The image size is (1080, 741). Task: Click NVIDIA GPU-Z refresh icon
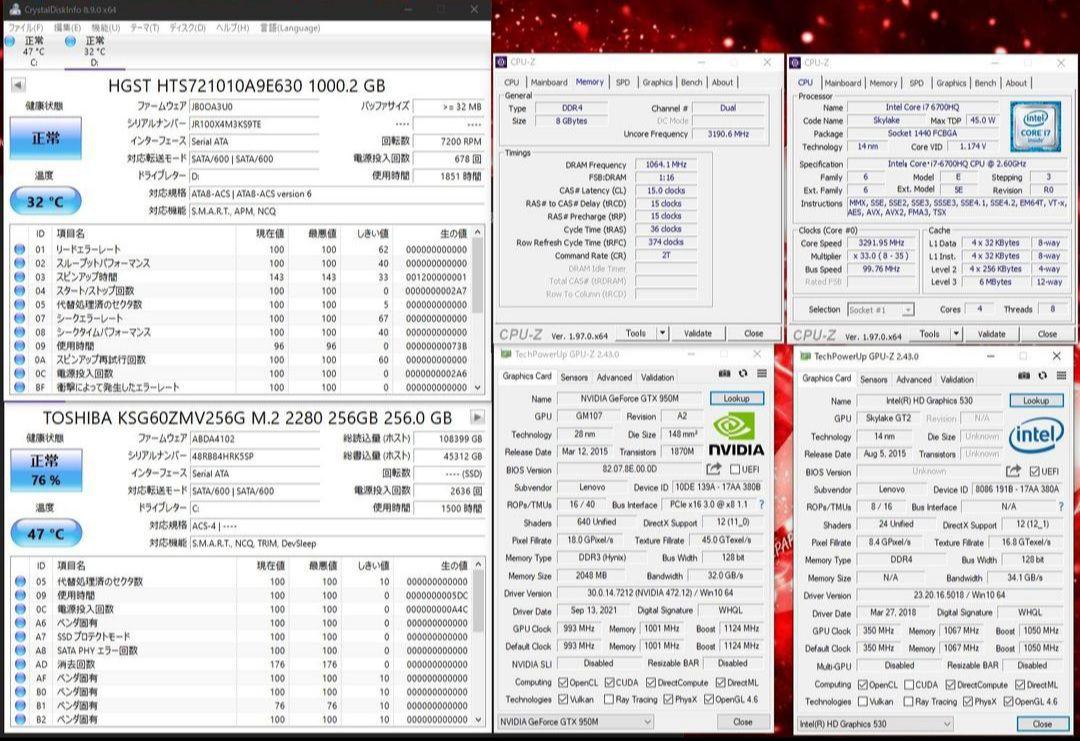click(x=742, y=374)
